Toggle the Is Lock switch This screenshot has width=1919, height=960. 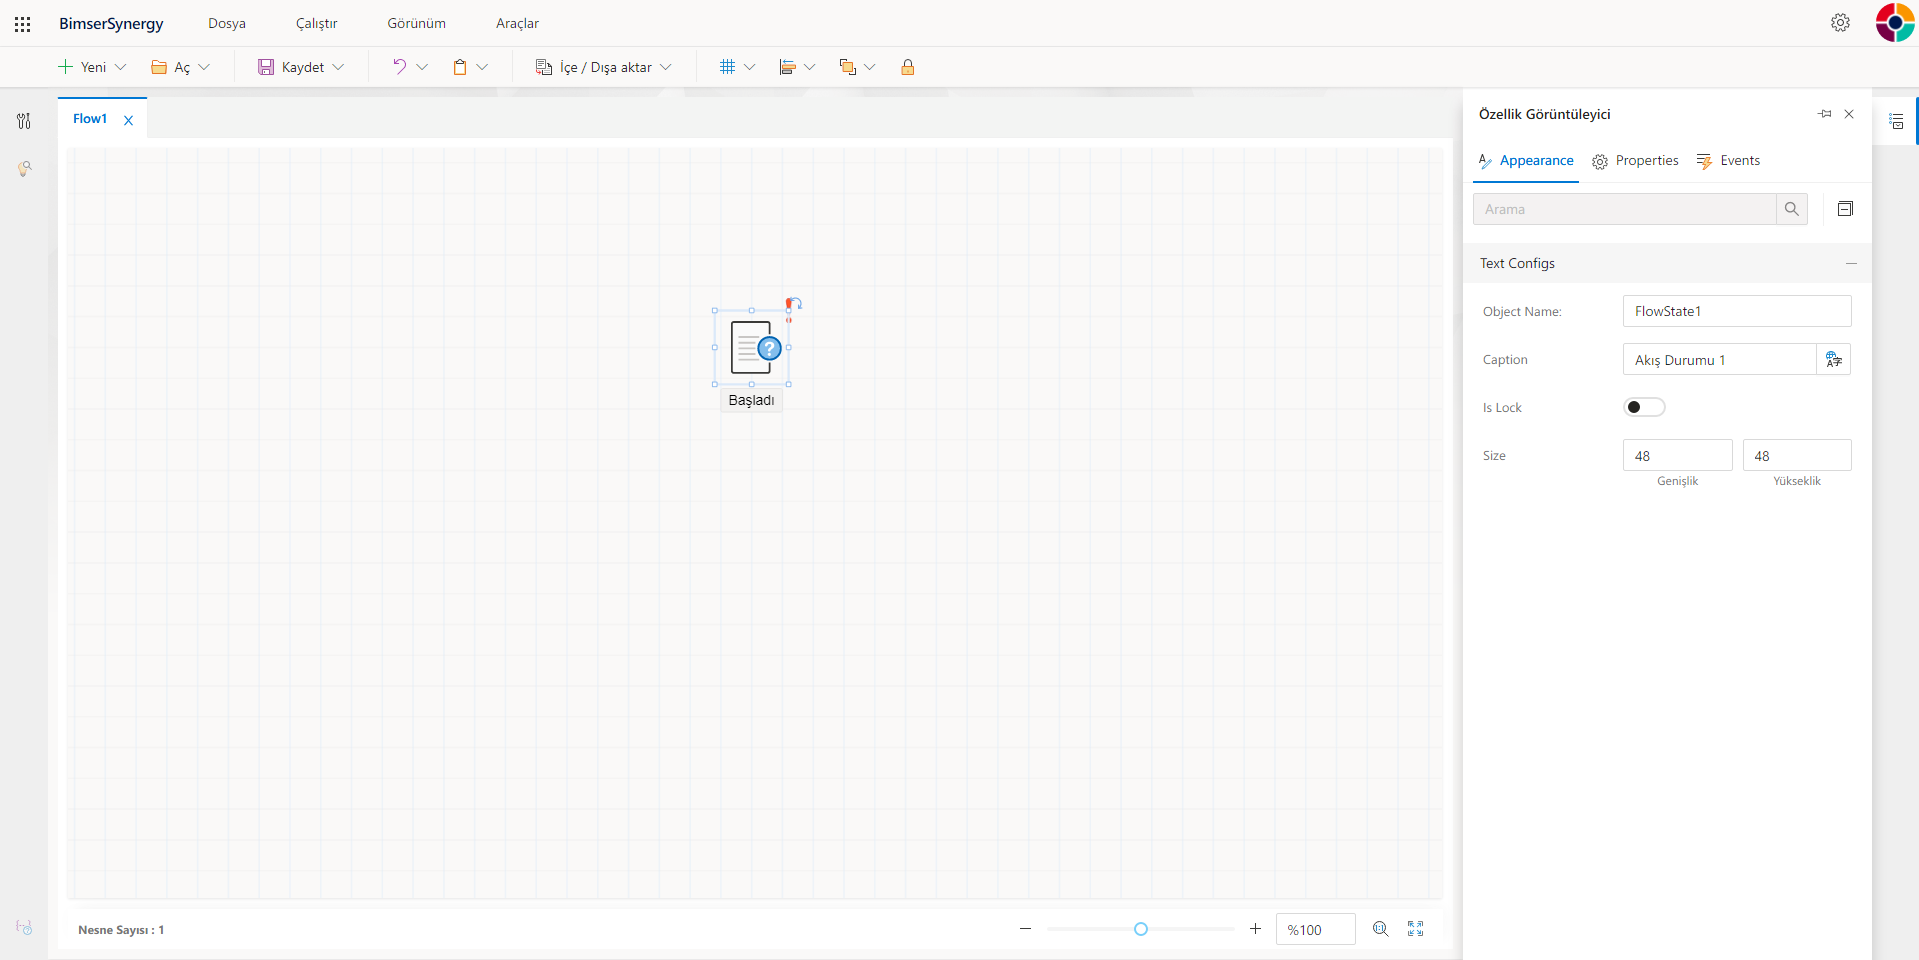coord(1643,407)
